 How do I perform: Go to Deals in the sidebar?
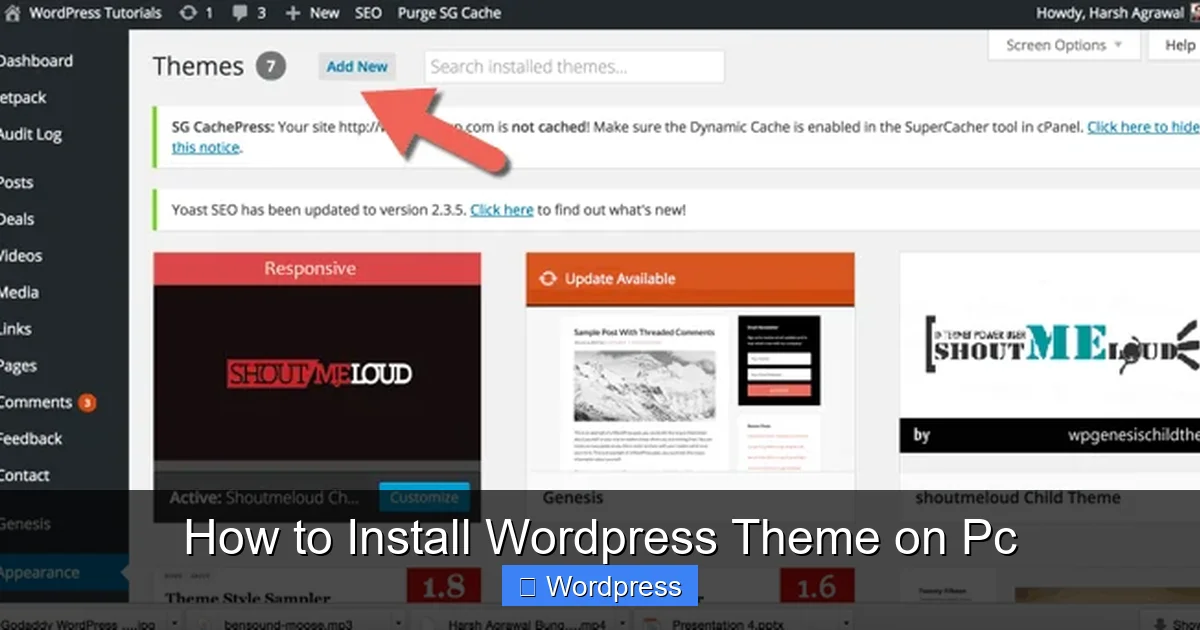[x=17, y=219]
